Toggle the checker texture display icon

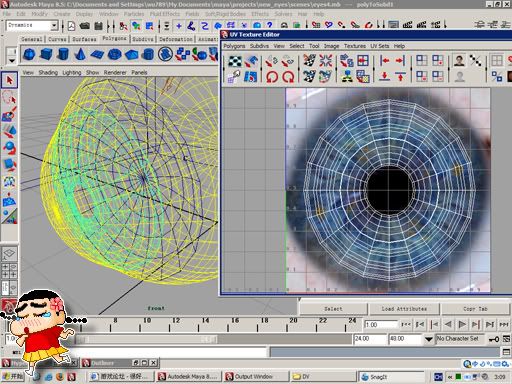point(235,61)
